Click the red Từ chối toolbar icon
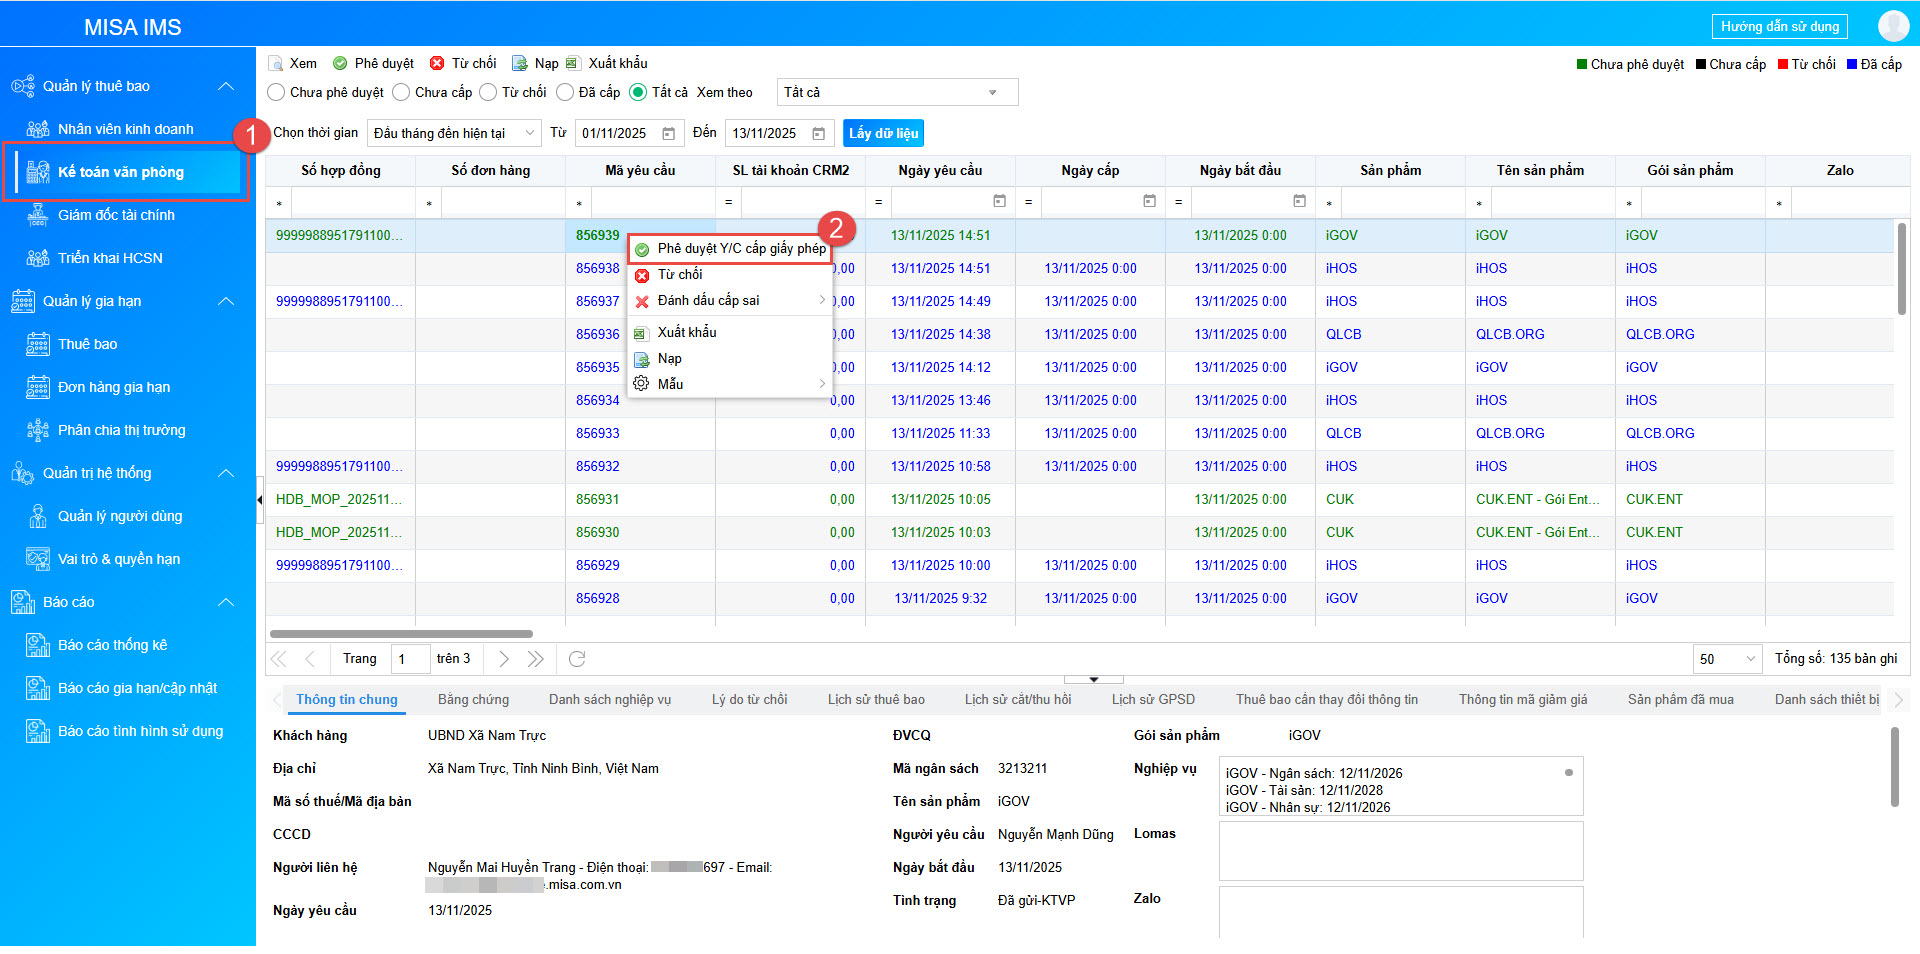 (437, 63)
